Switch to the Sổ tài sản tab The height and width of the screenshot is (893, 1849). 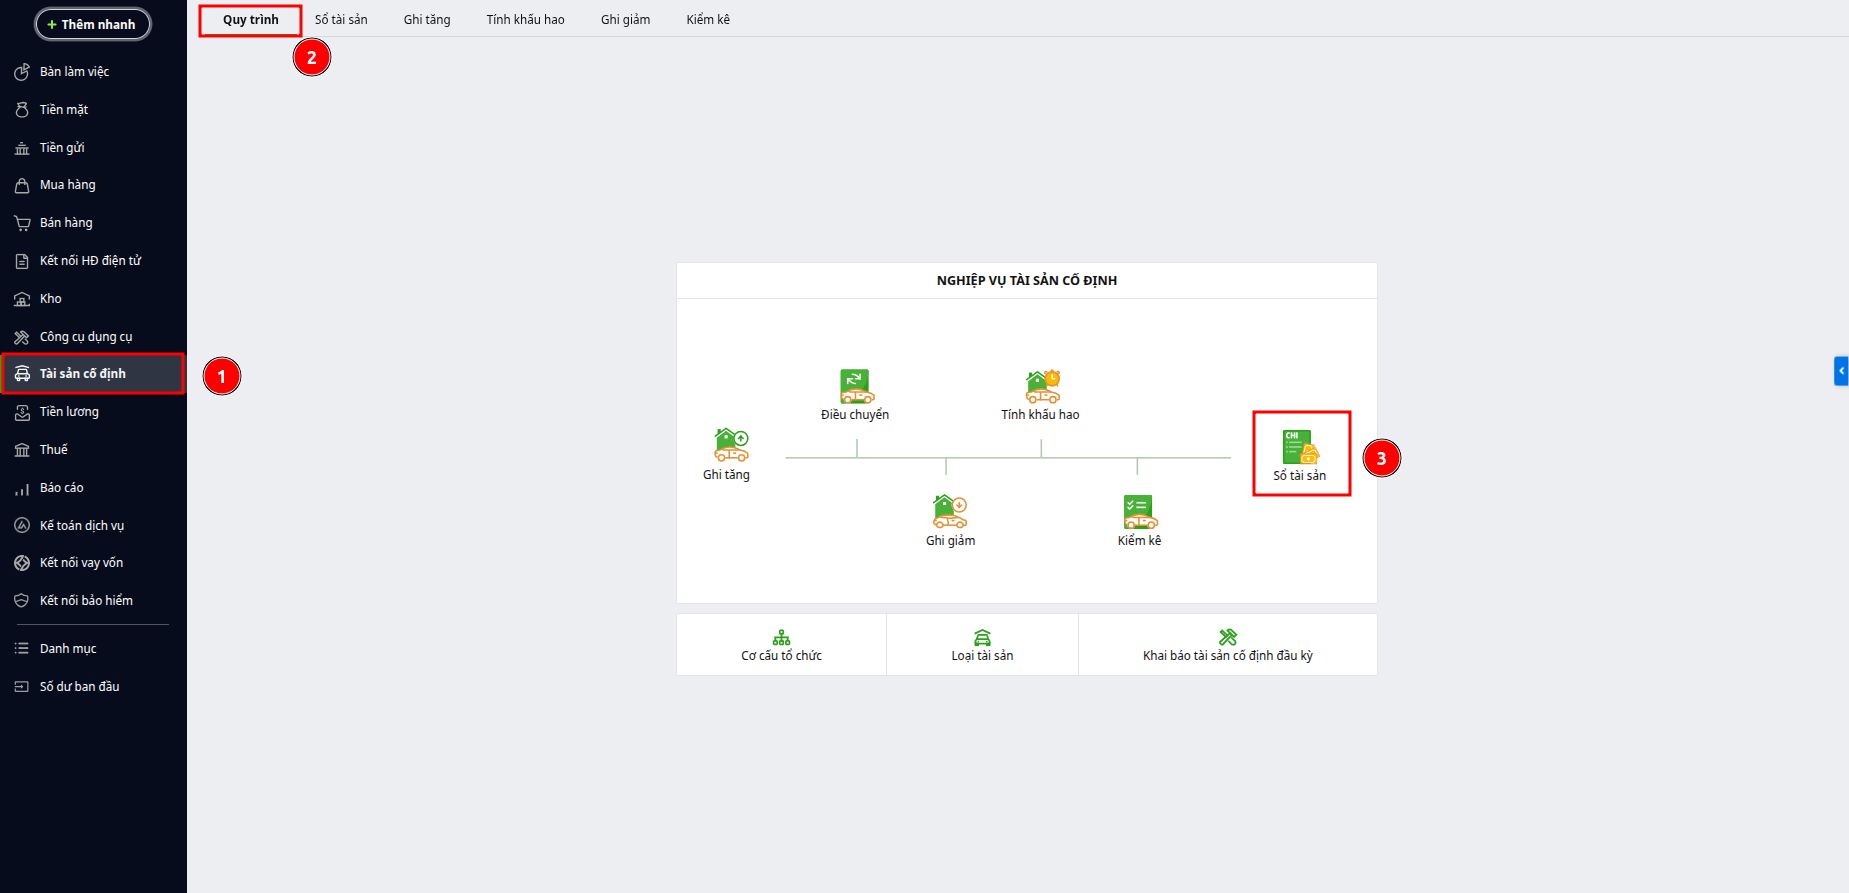pos(341,20)
